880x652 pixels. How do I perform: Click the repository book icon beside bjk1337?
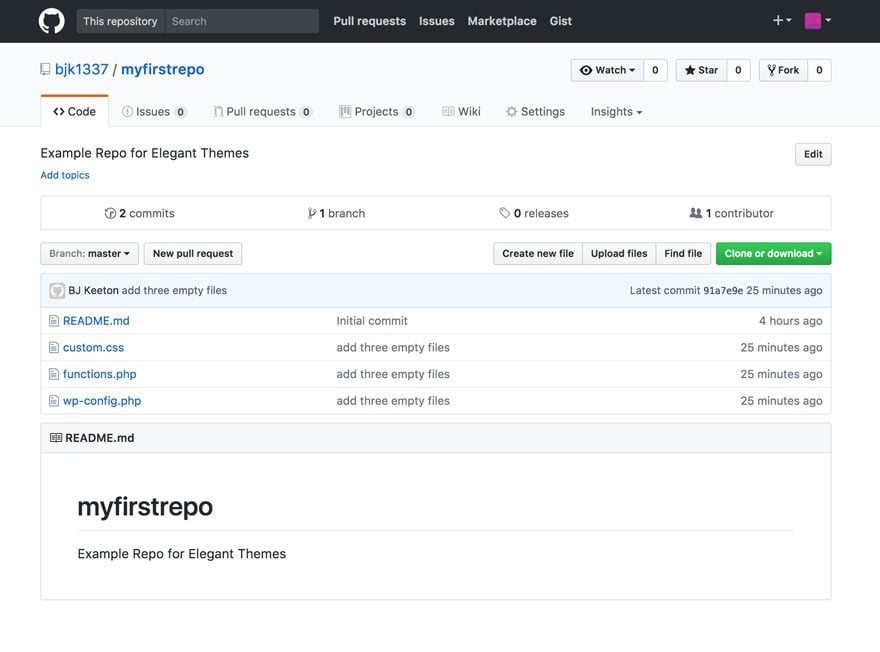click(x=45, y=70)
